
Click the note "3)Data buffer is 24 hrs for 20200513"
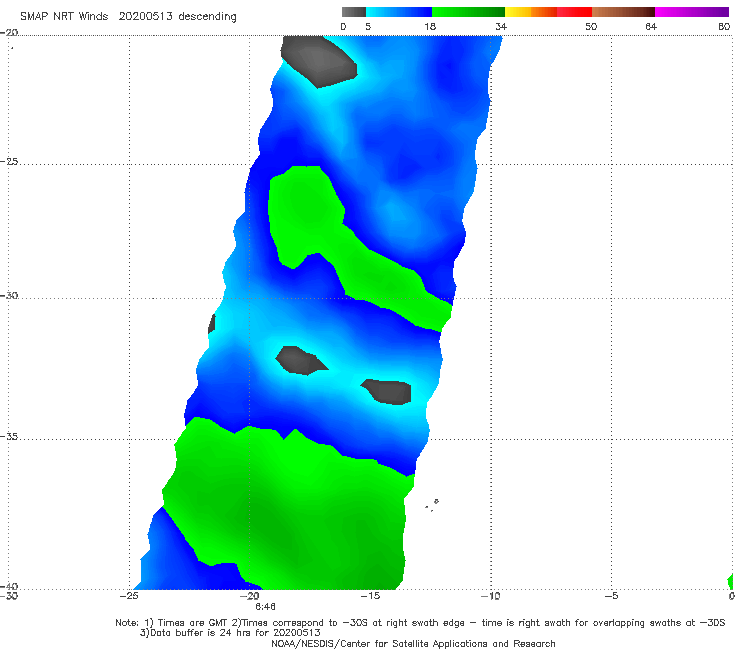[x=230, y=633]
